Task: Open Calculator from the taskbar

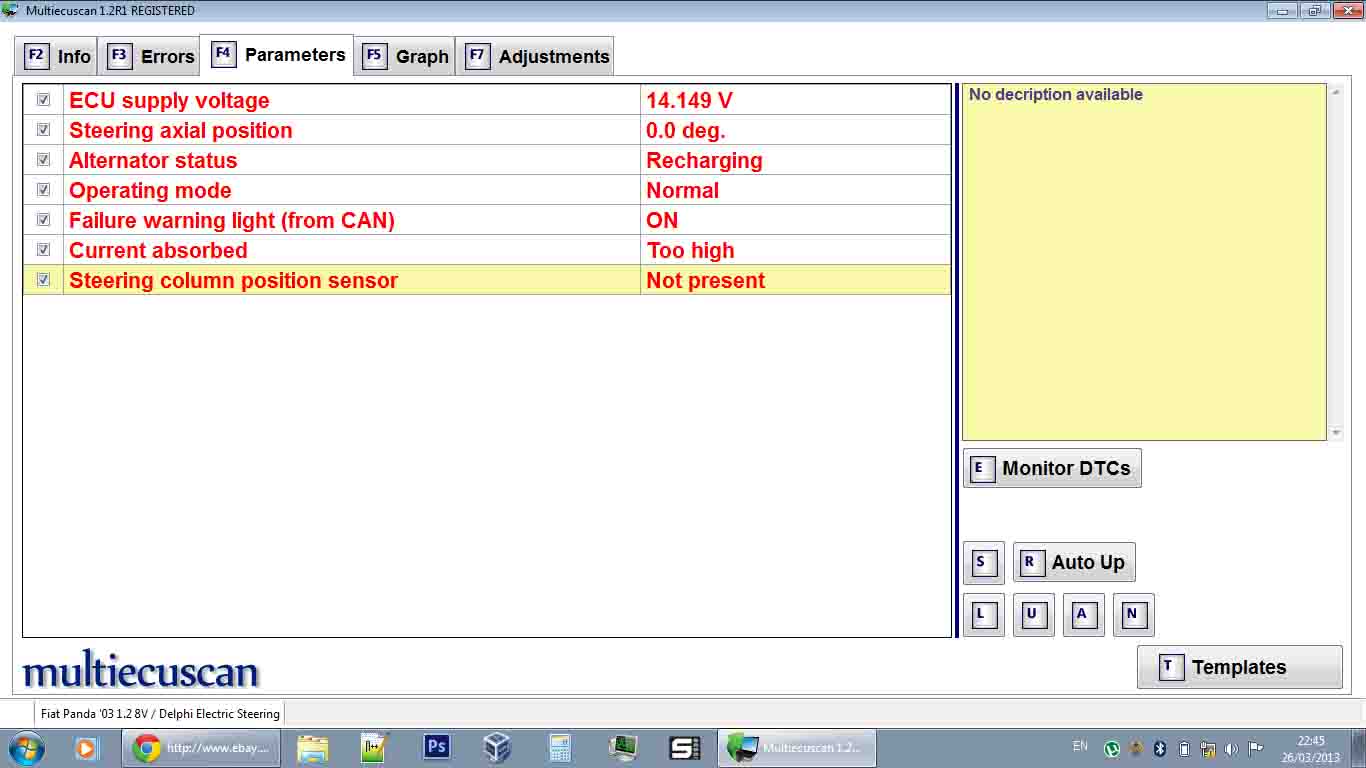Action: coord(559,747)
